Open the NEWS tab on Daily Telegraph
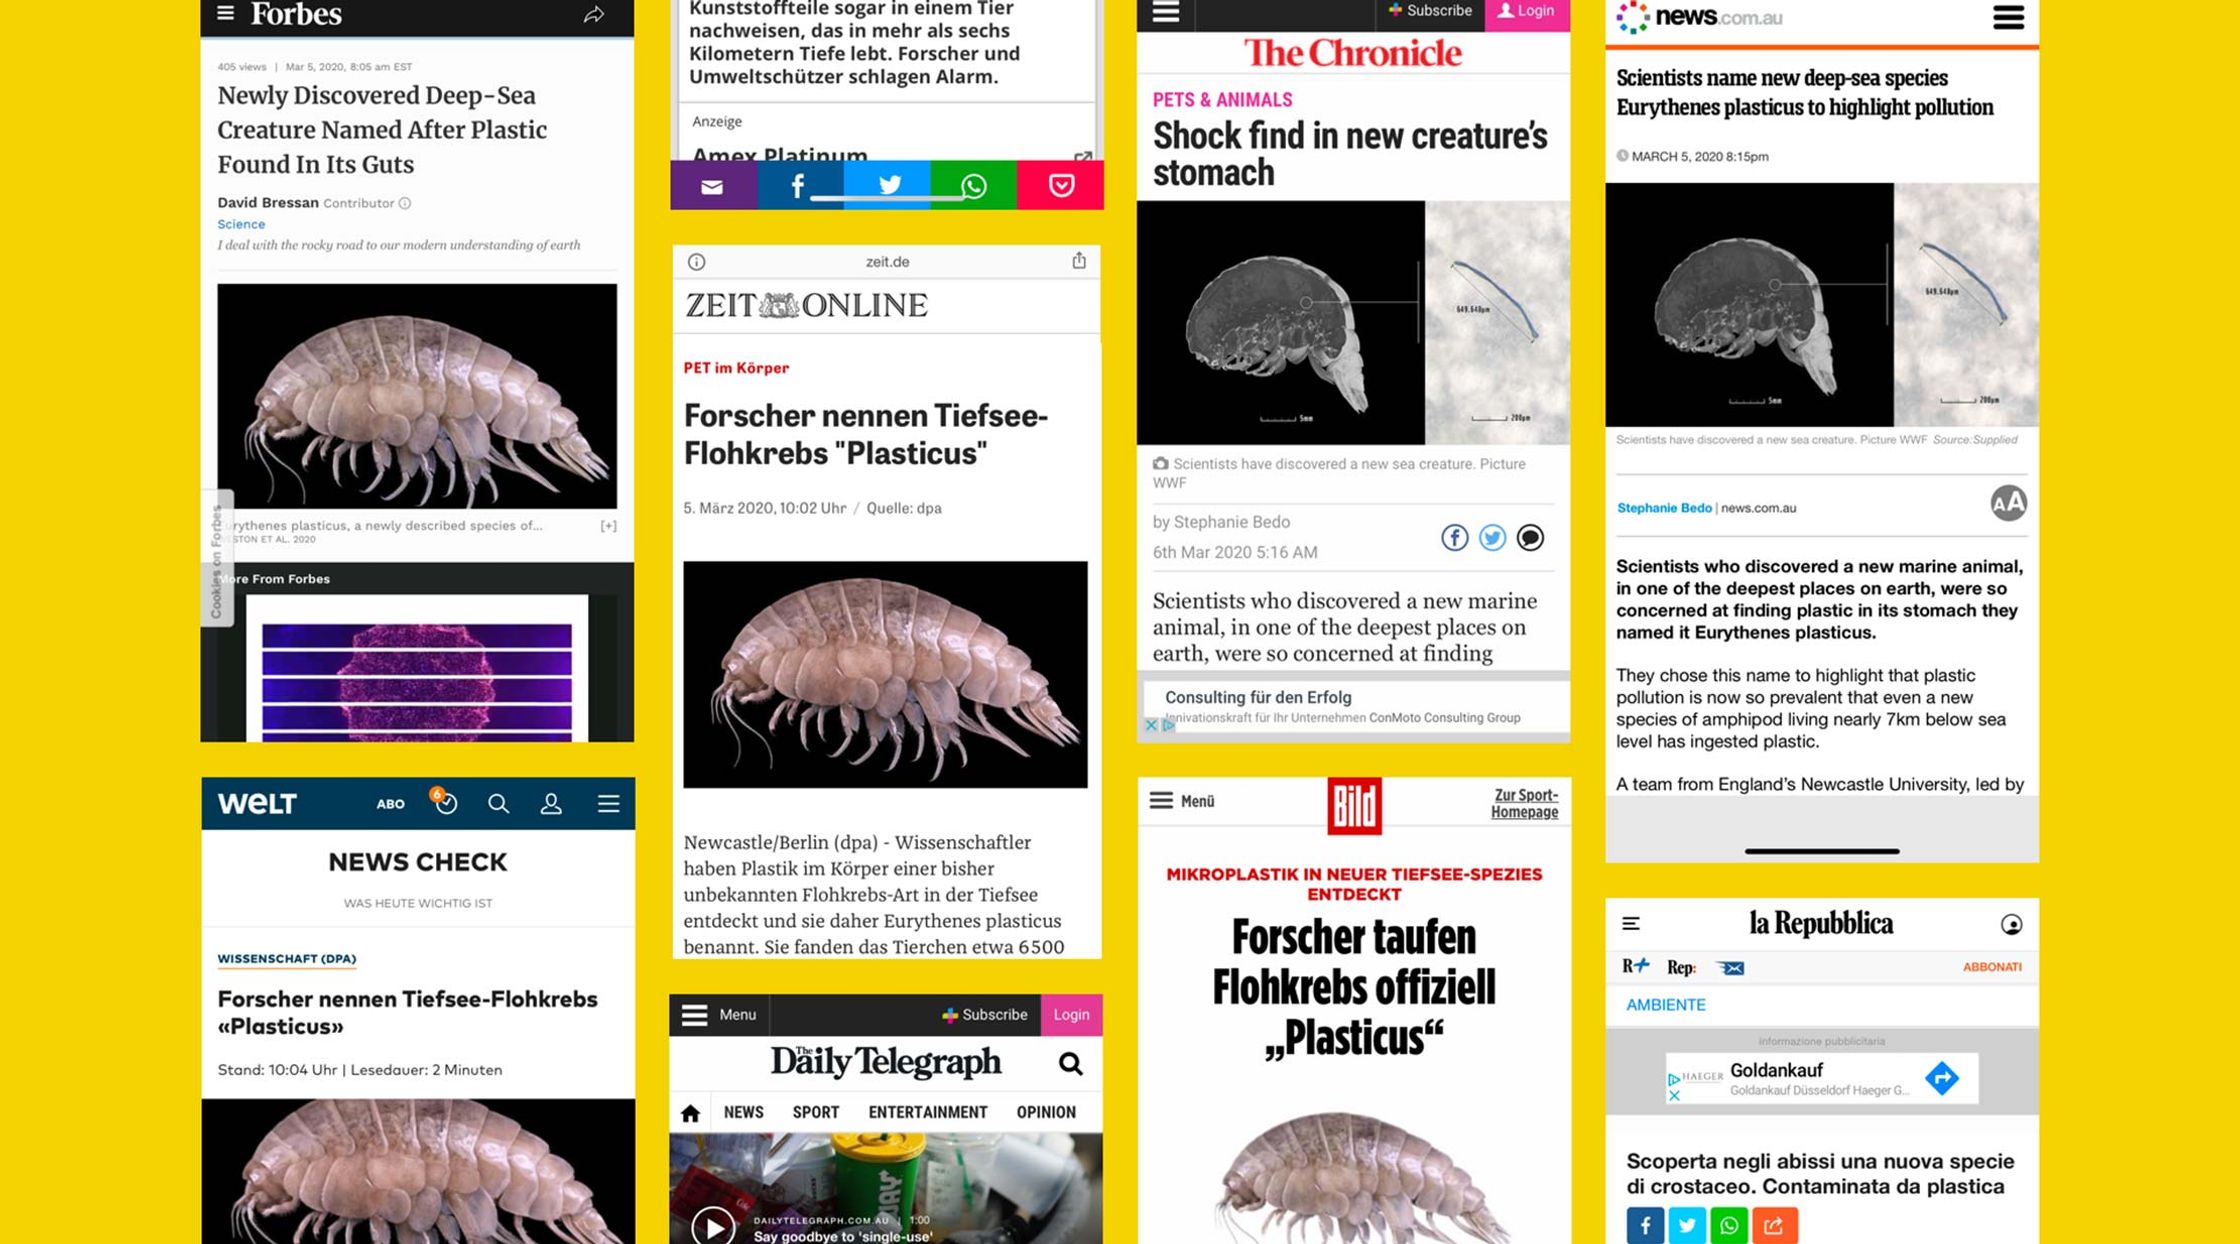2240x1244 pixels. tap(743, 1112)
